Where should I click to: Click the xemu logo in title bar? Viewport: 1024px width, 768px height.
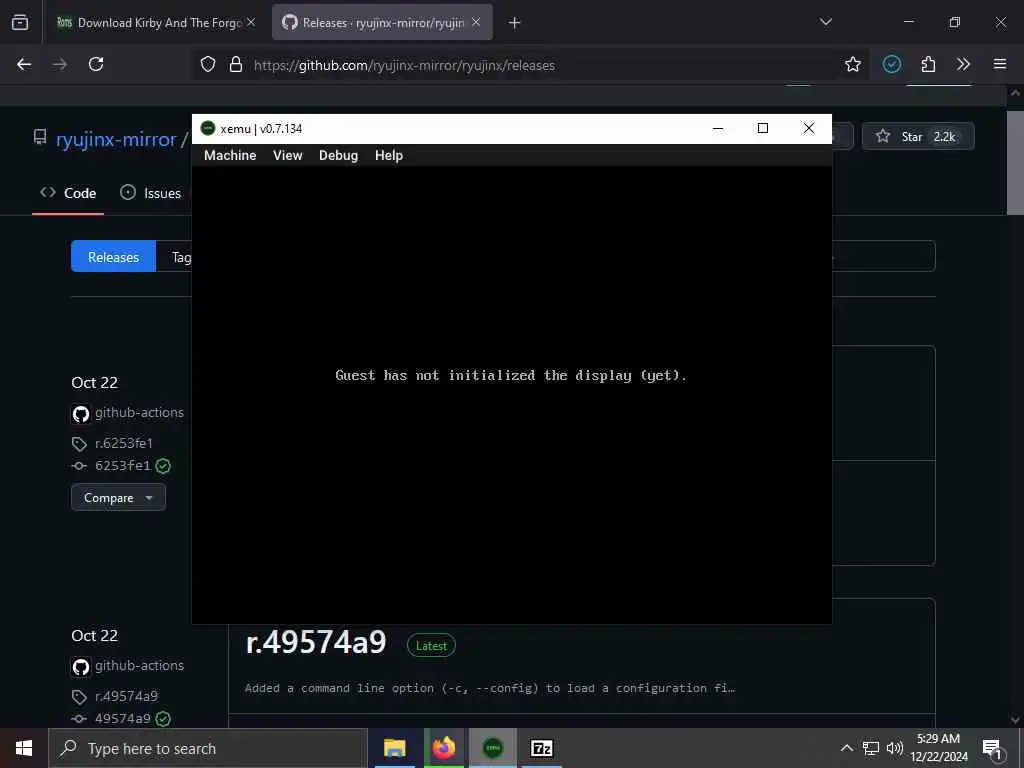(x=208, y=129)
